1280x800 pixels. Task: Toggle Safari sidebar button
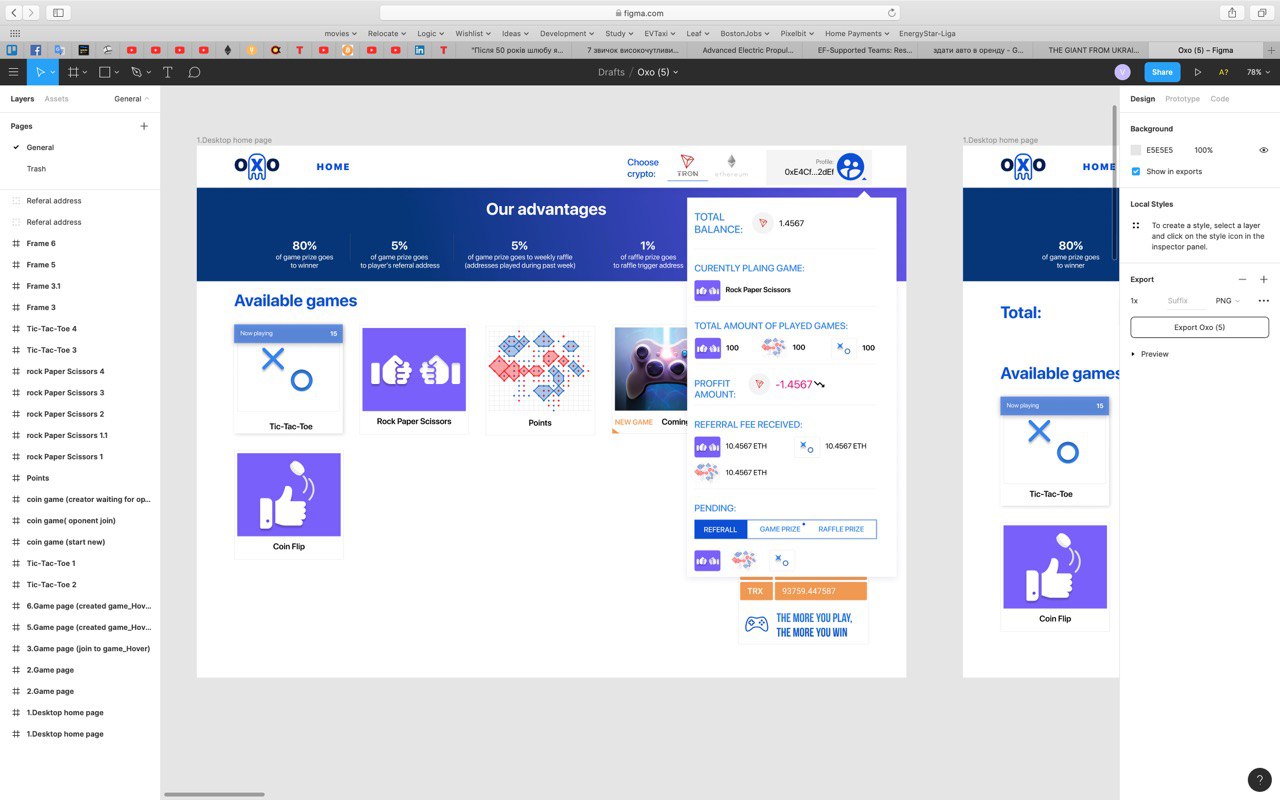click(57, 12)
